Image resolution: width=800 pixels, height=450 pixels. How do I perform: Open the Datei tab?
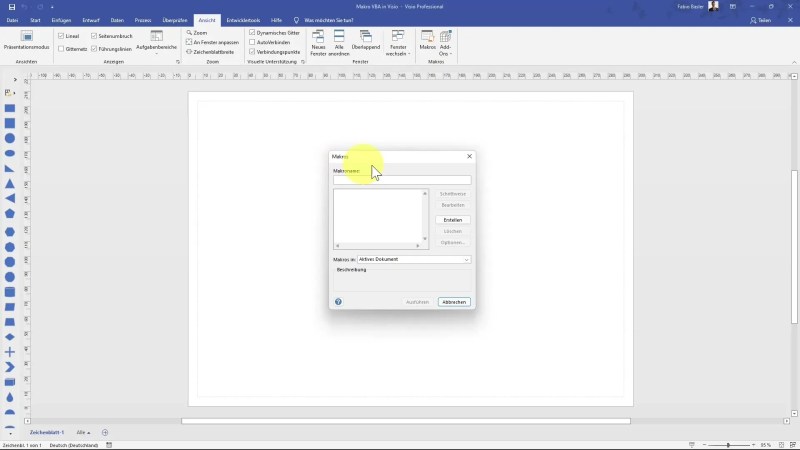[x=12, y=20]
